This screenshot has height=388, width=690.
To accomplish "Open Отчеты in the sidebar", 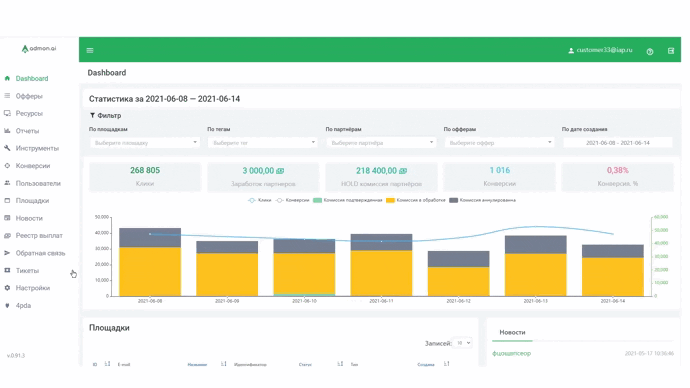I will (27, 131).
